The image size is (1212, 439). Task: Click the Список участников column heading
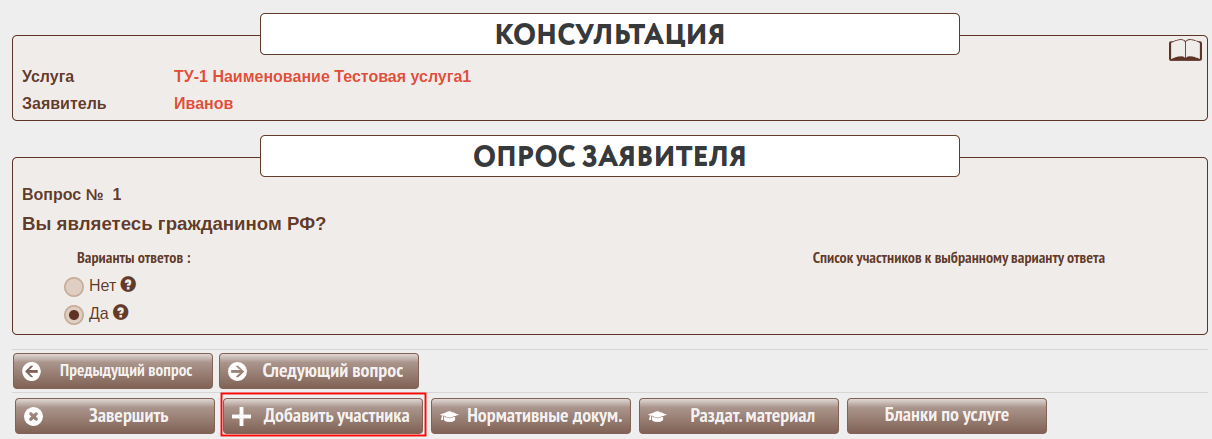click(959, 258)
